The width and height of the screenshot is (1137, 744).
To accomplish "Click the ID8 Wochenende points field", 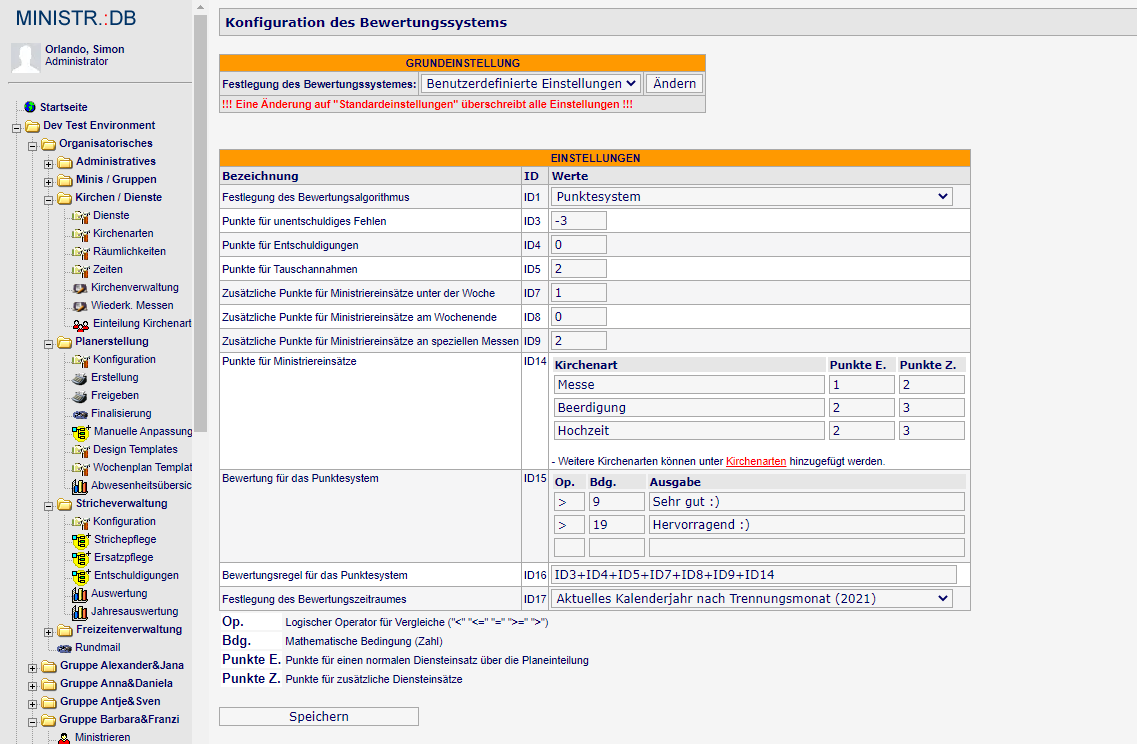I will 579,316.
